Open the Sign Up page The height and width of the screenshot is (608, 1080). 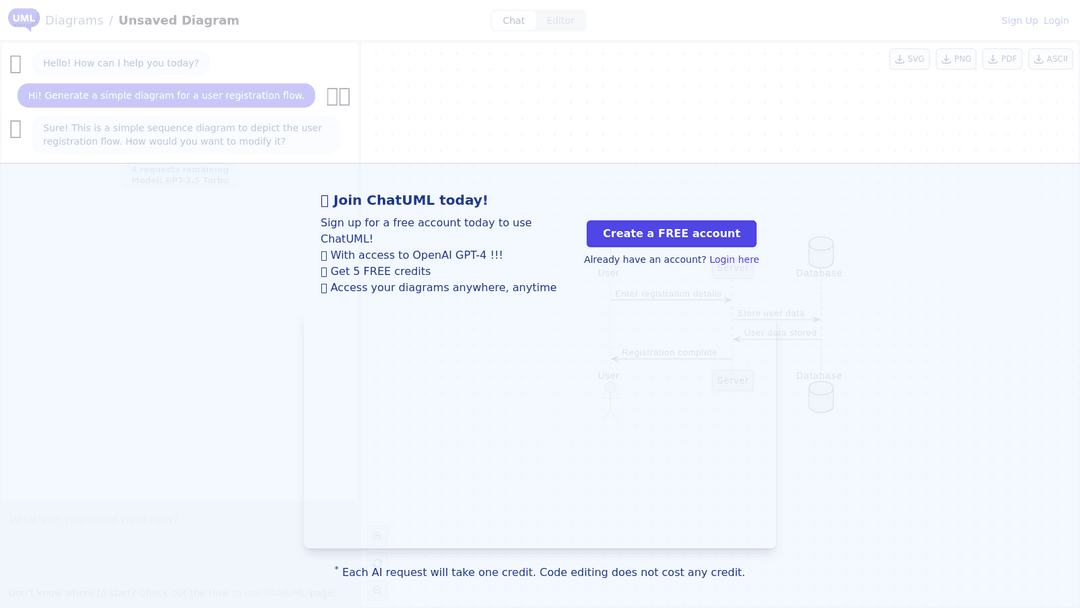(1019, 20)
